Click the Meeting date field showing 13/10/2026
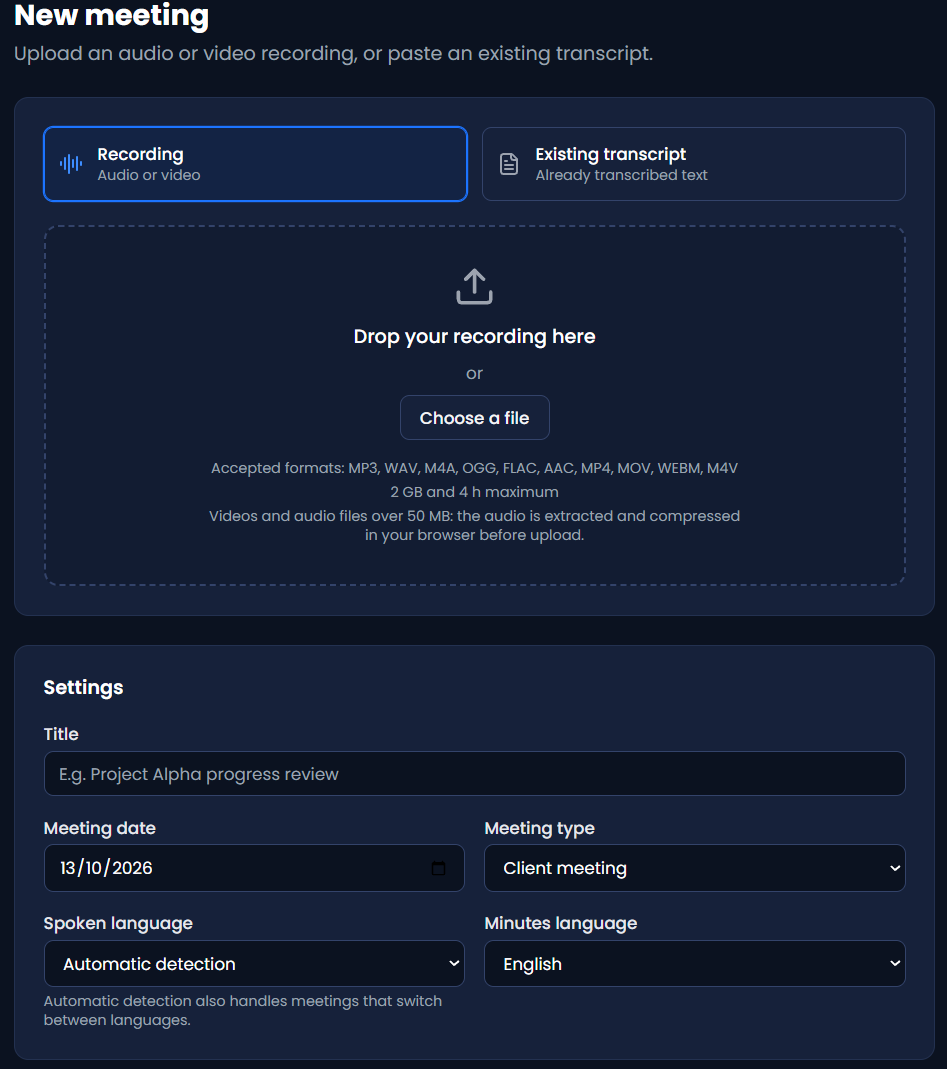Viewport: 947px width, 1069px height. click(254, 868)
